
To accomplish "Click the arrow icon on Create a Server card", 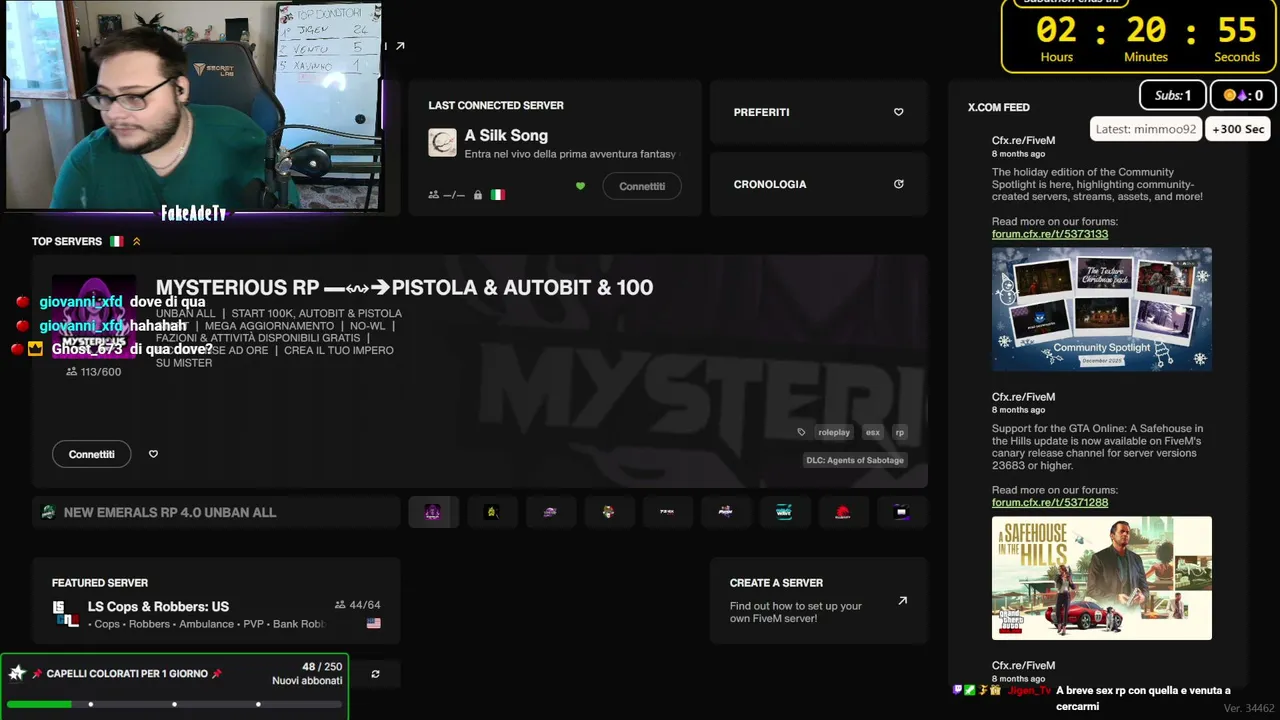I will point(902,601).
